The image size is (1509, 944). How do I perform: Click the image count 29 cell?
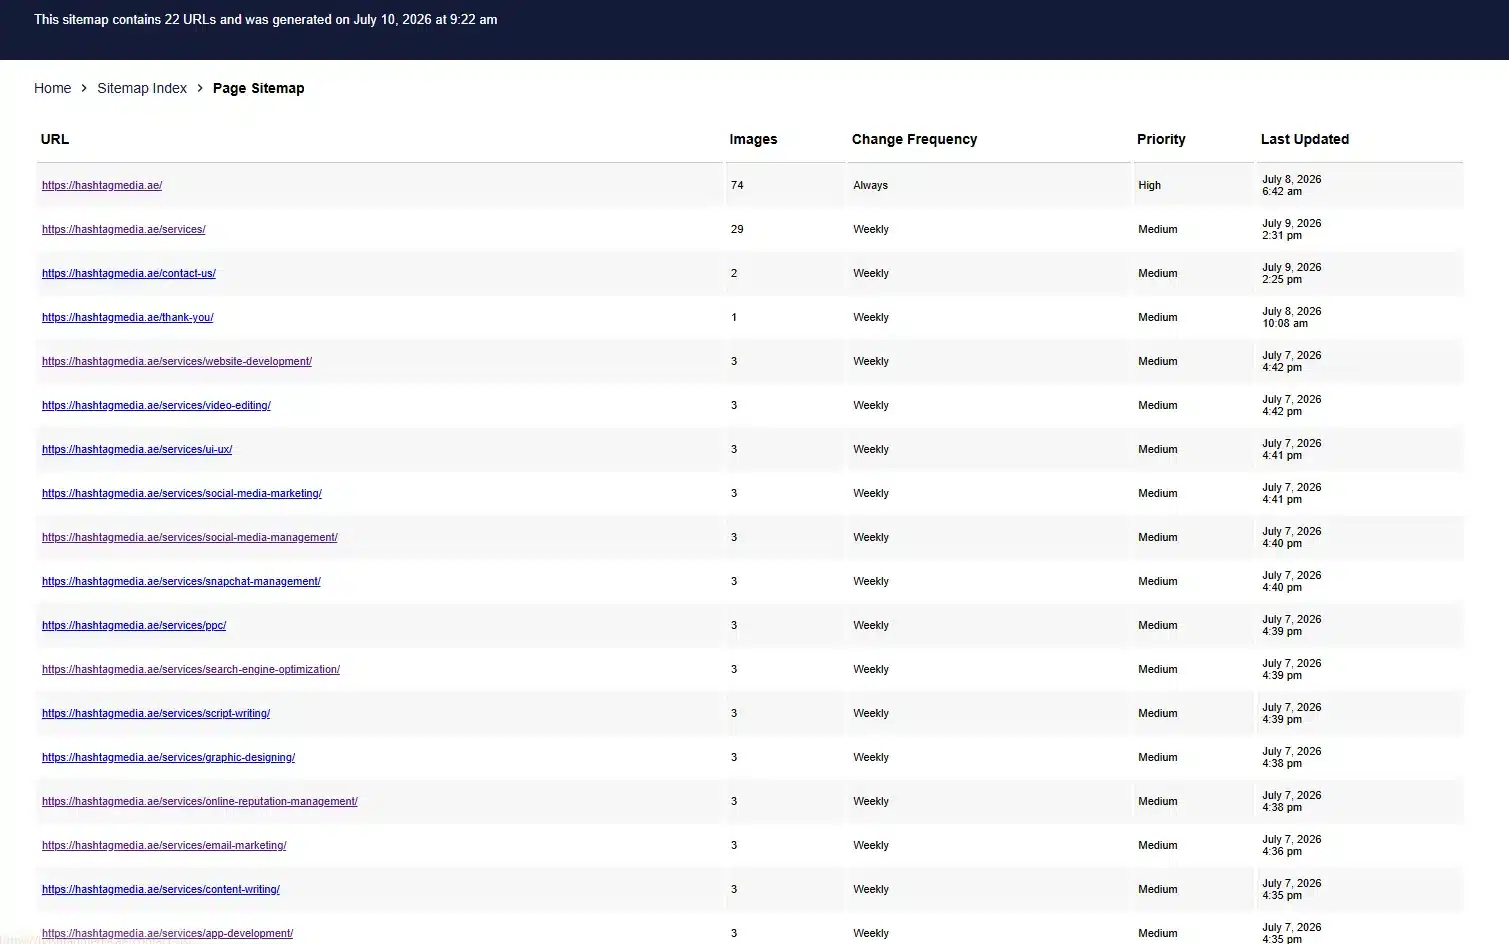[x=737, y=229]
